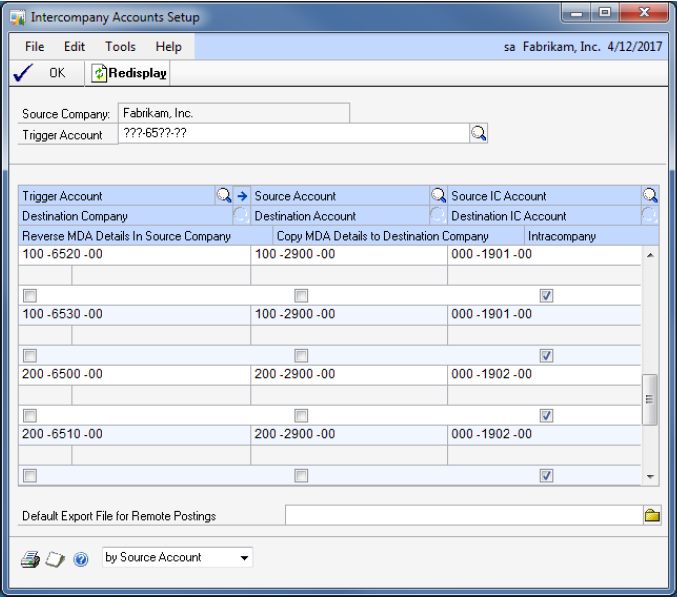The width and height of the screenshot is (678, 597).
Task: Click the Redisplay button
Action: 130,73
